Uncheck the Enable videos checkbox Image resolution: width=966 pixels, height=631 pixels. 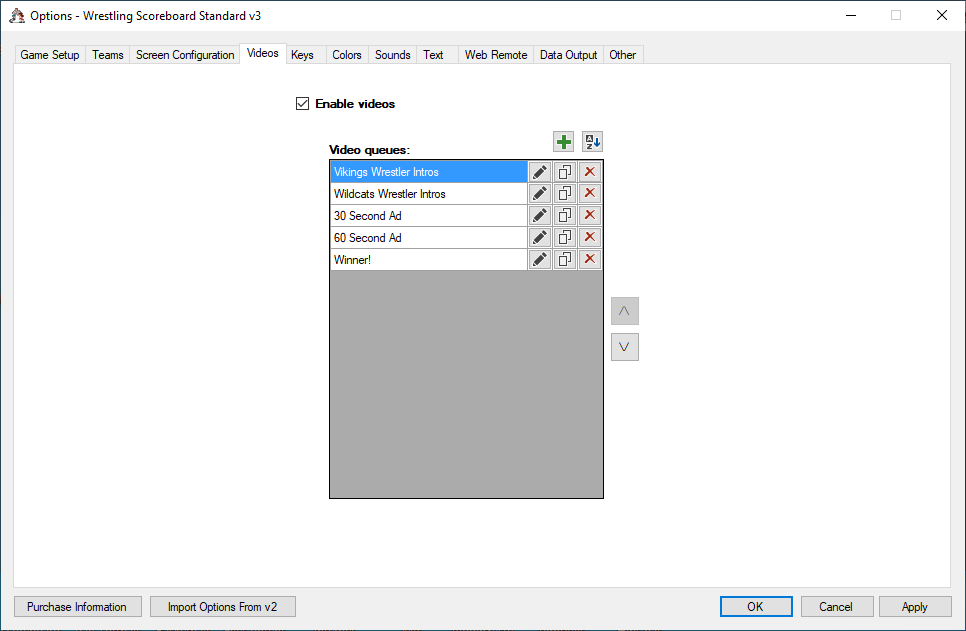[302, 104]
